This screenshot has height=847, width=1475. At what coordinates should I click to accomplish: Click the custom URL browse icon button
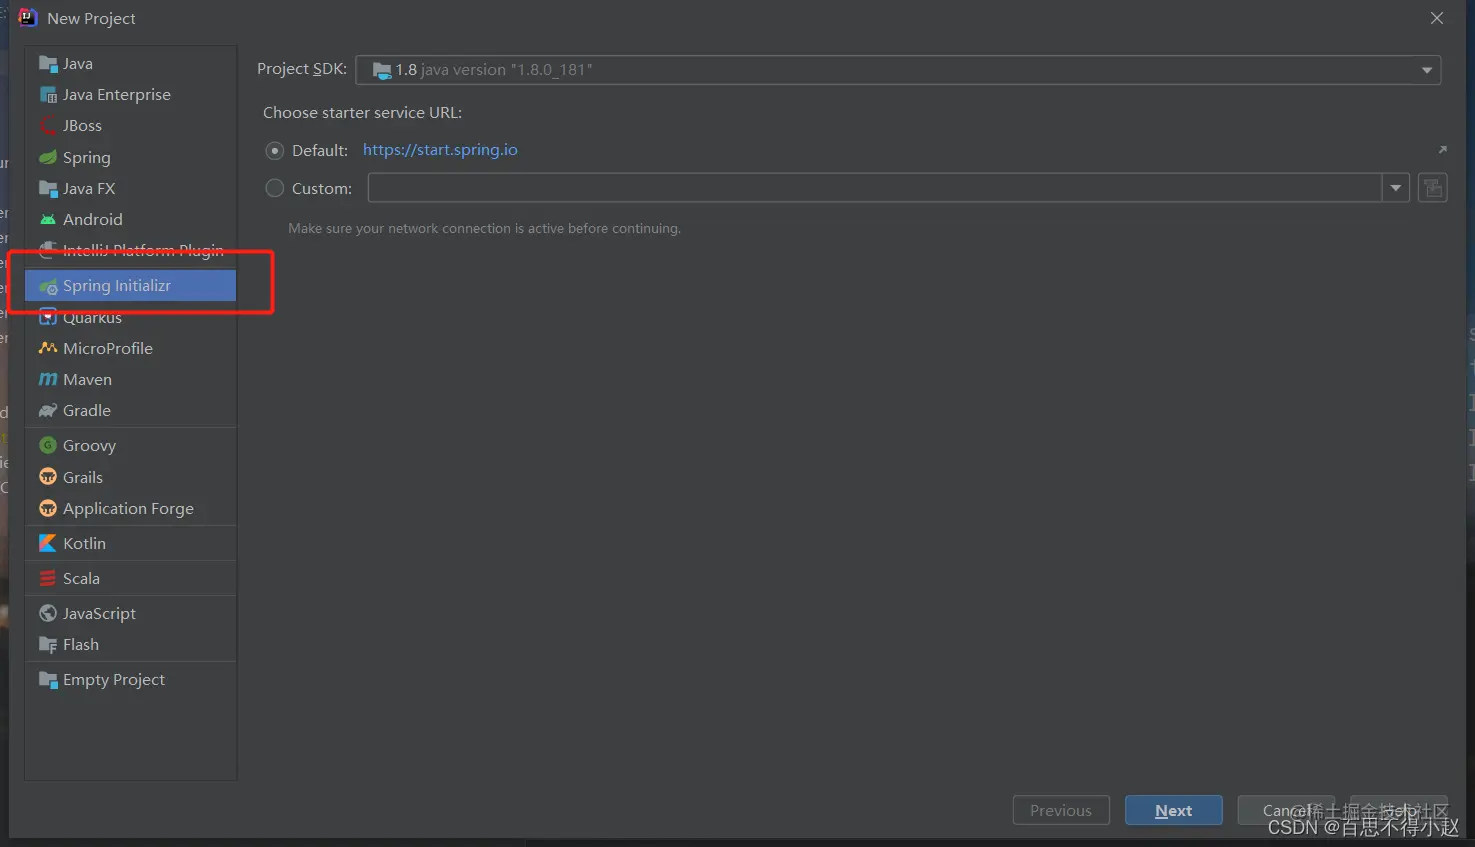1433,187
